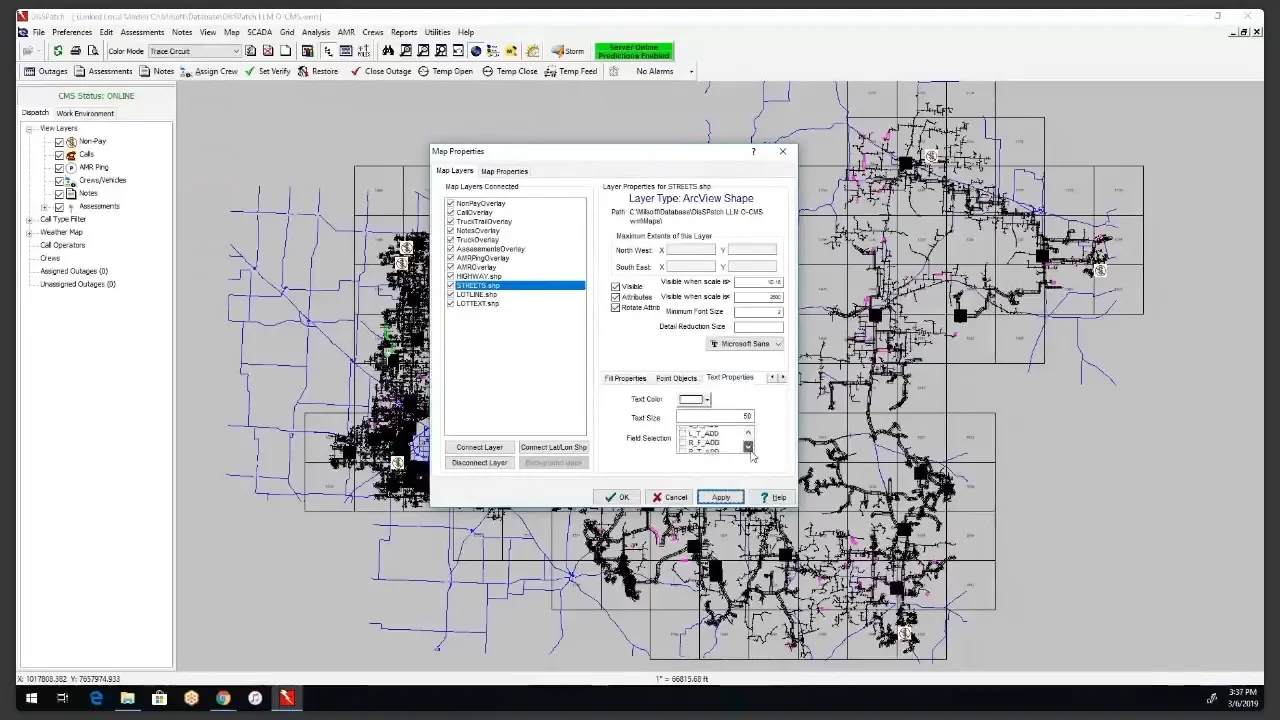Screen dimensions: 1280x720
Task: Collapse the View Layers tree node
Action: pos(31,129)
